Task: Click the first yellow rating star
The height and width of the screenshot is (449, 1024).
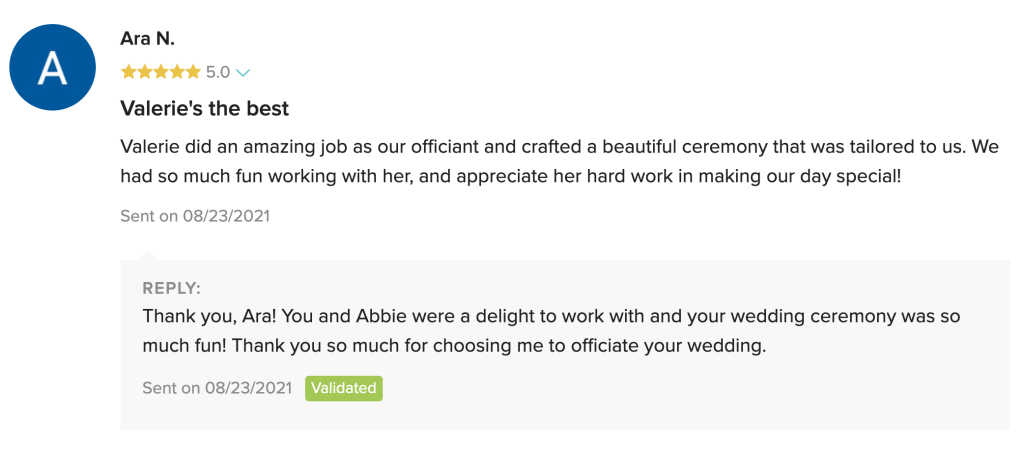Action: [128, 72]
